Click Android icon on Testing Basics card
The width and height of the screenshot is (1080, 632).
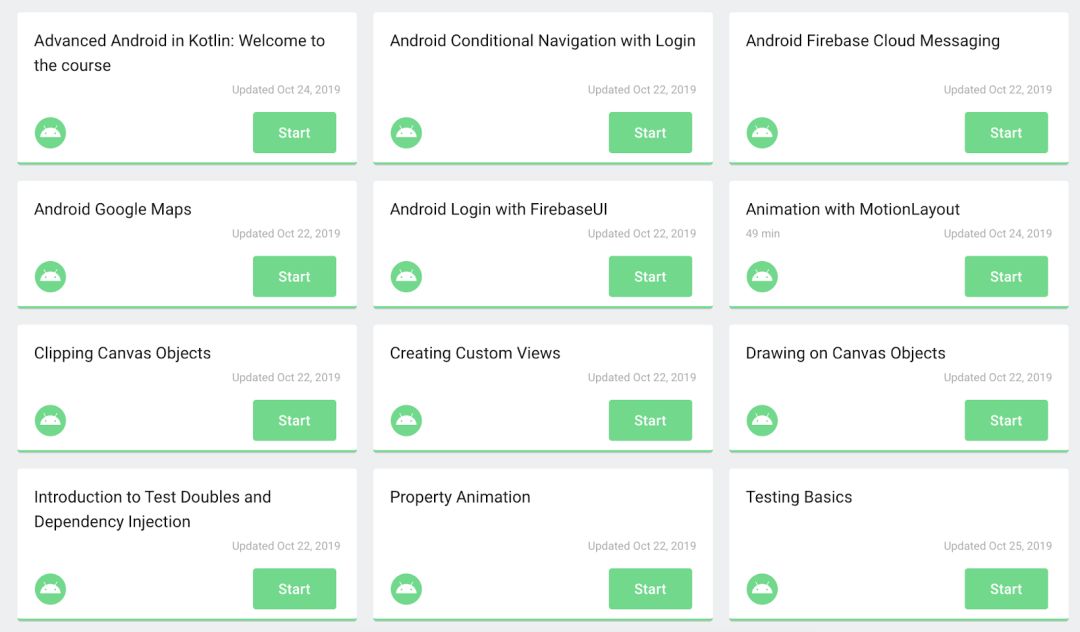(762, 589)
